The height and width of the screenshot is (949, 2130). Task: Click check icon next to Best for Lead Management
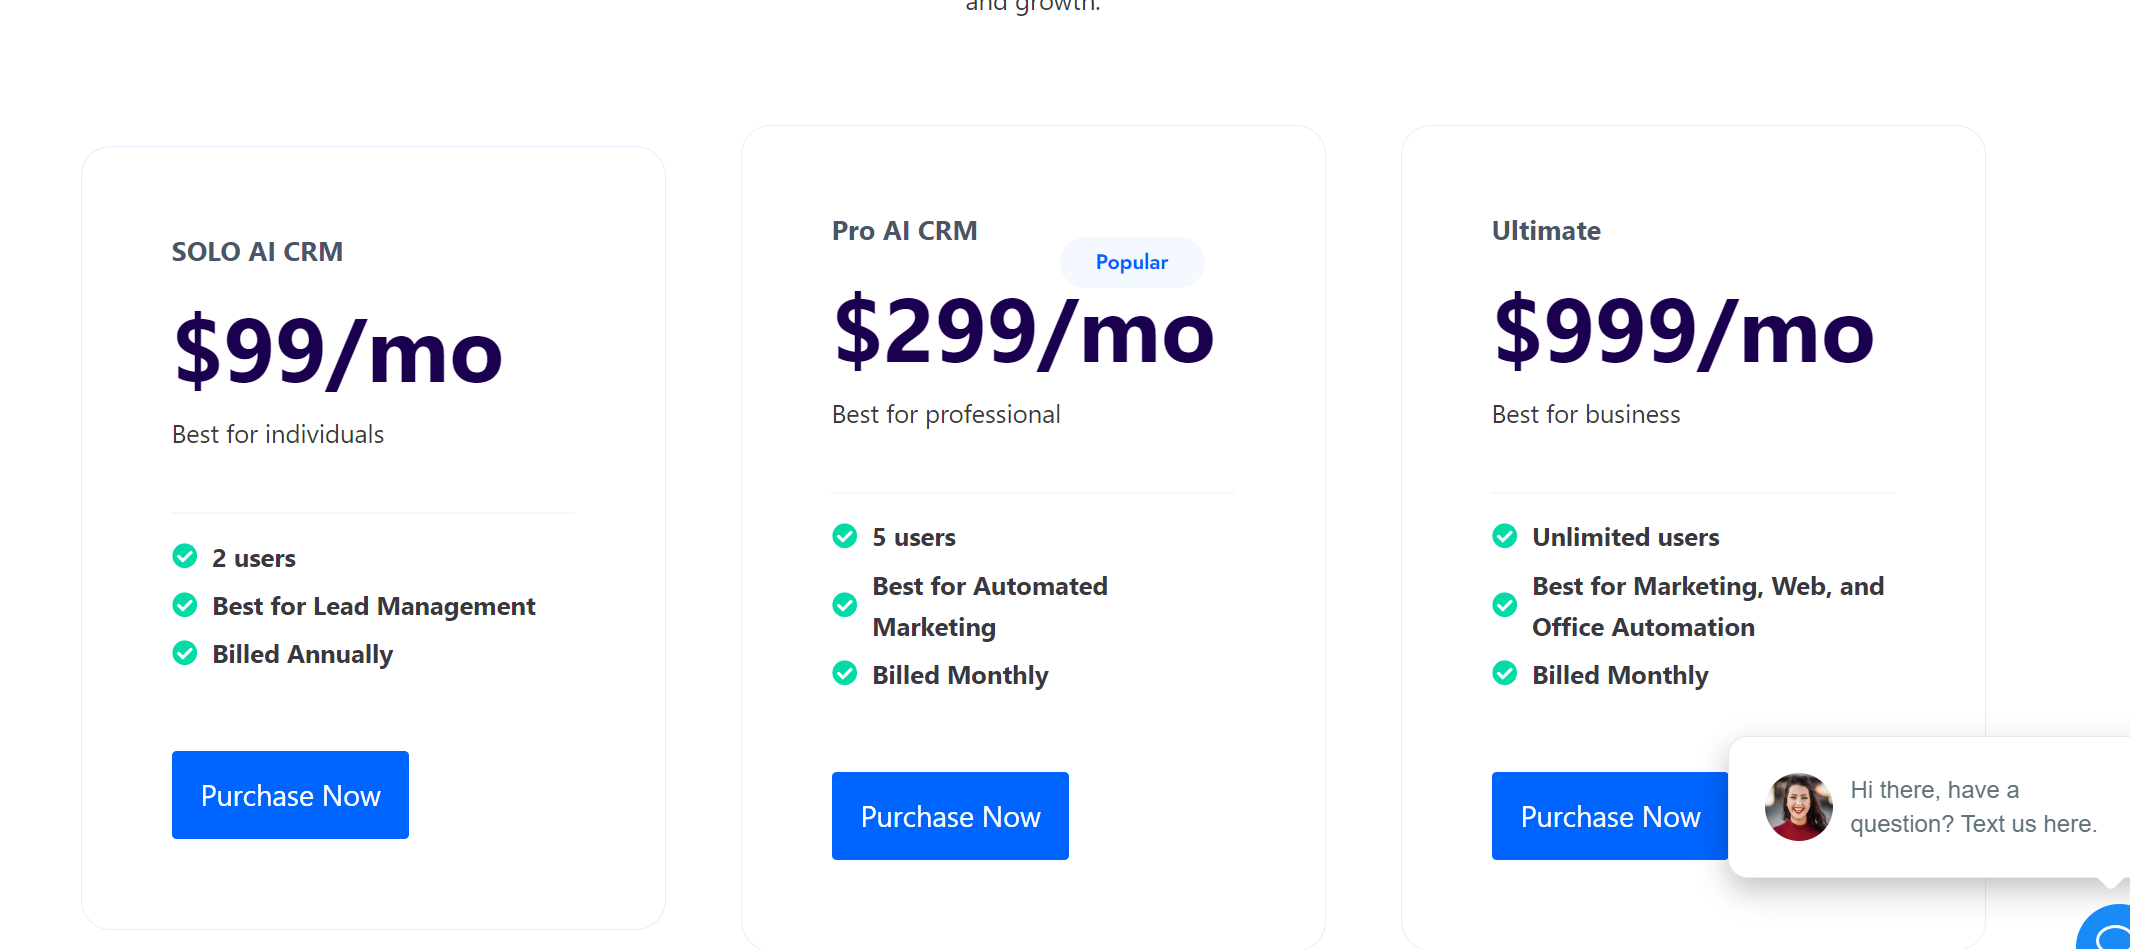pyautogui.click(x=185, y=605)
